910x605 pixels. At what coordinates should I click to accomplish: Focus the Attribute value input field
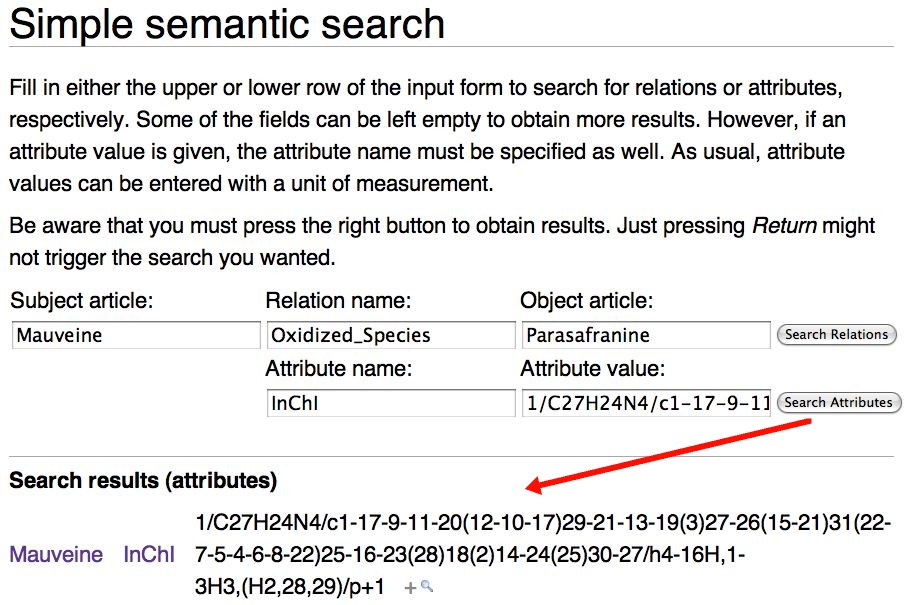[x=645, y=403]
